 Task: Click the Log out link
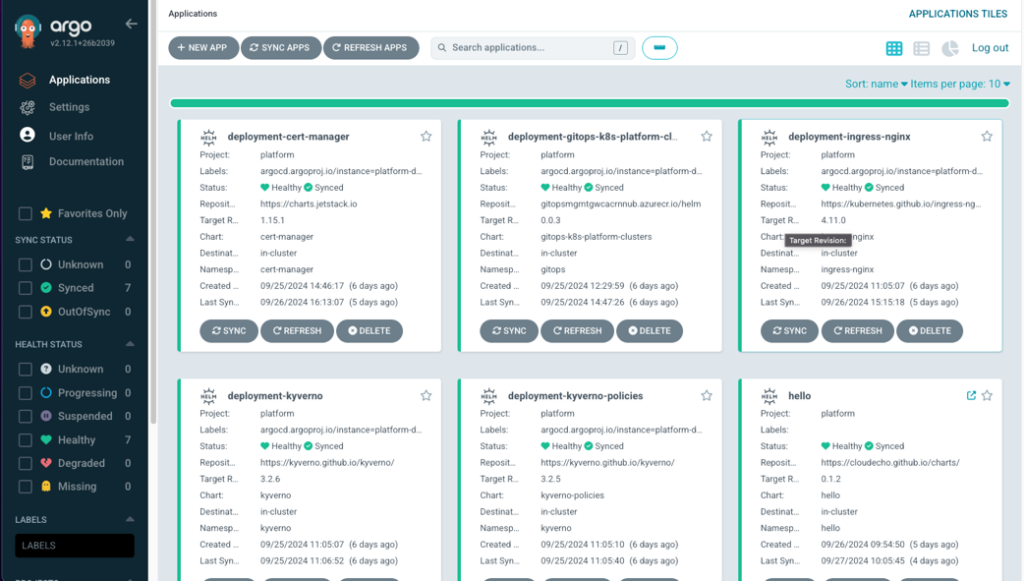[x=990, y=48]
